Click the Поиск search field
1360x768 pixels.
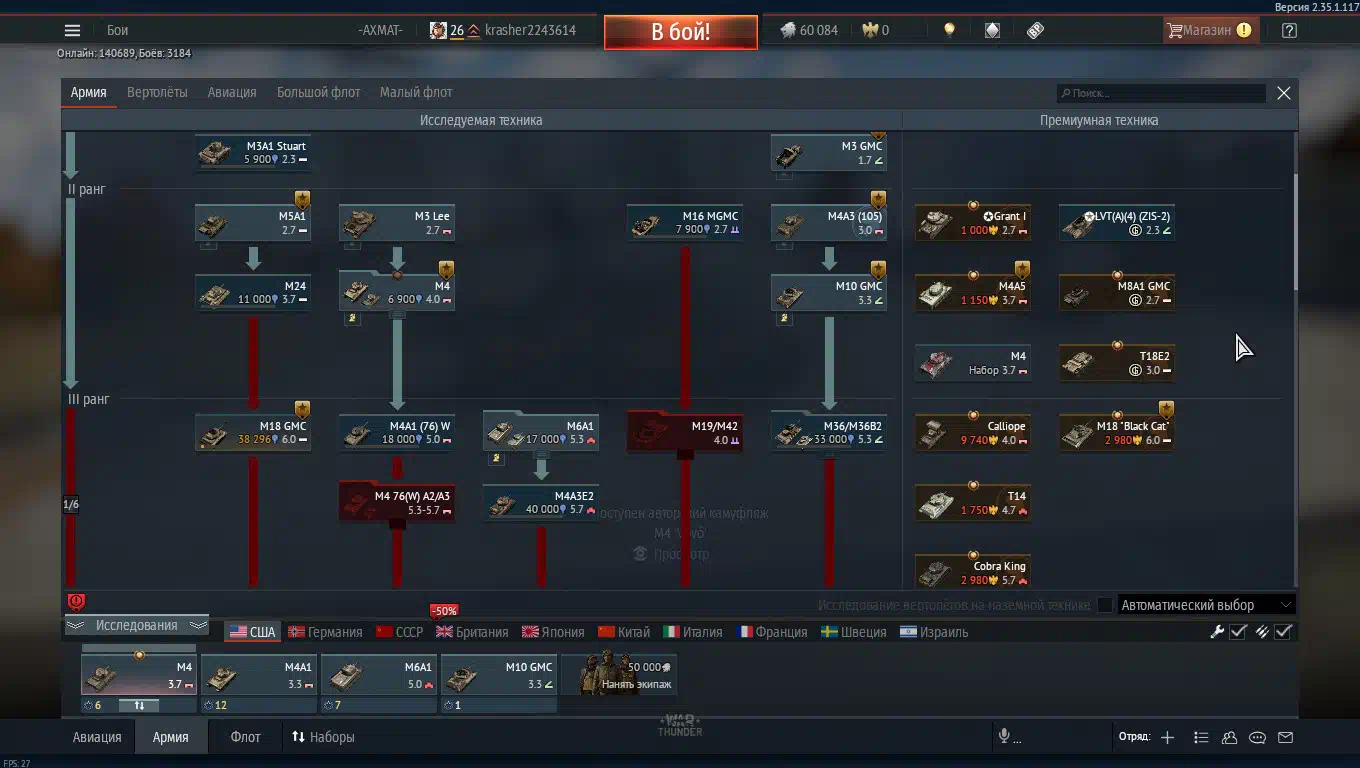tap(1161, 93)
